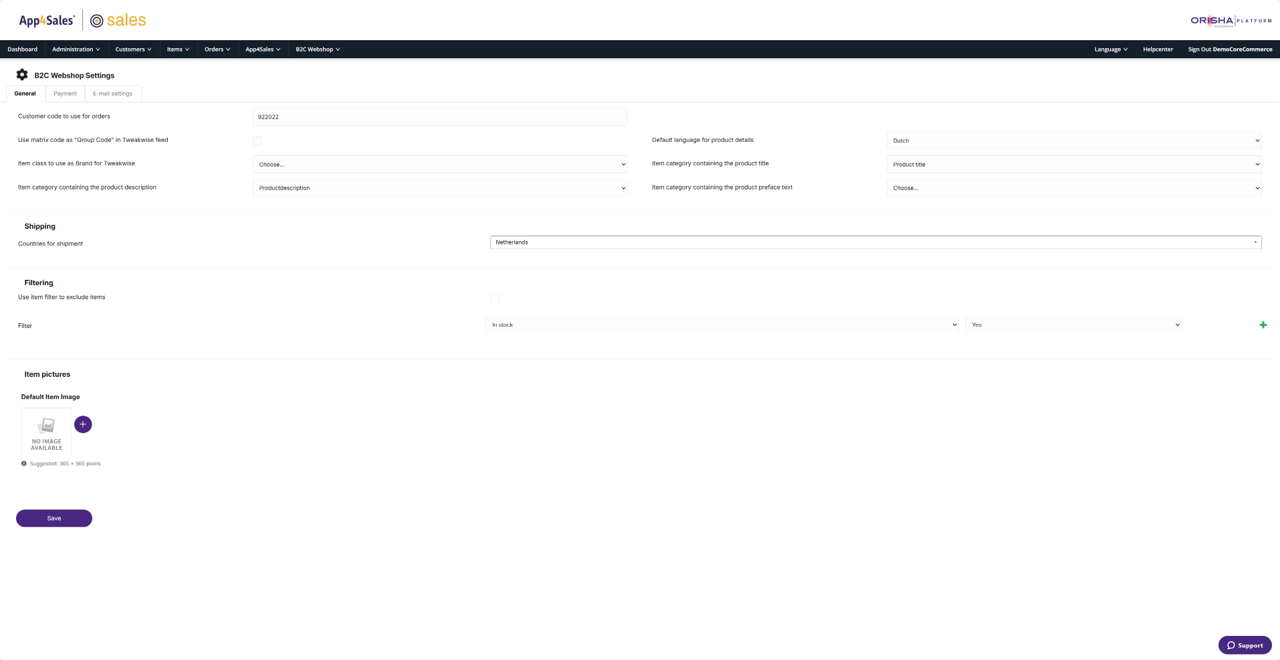Click the Filtering section heading
Viewport: 1280px width, 660px height.
pyautogui.click(x=39, y=283)
